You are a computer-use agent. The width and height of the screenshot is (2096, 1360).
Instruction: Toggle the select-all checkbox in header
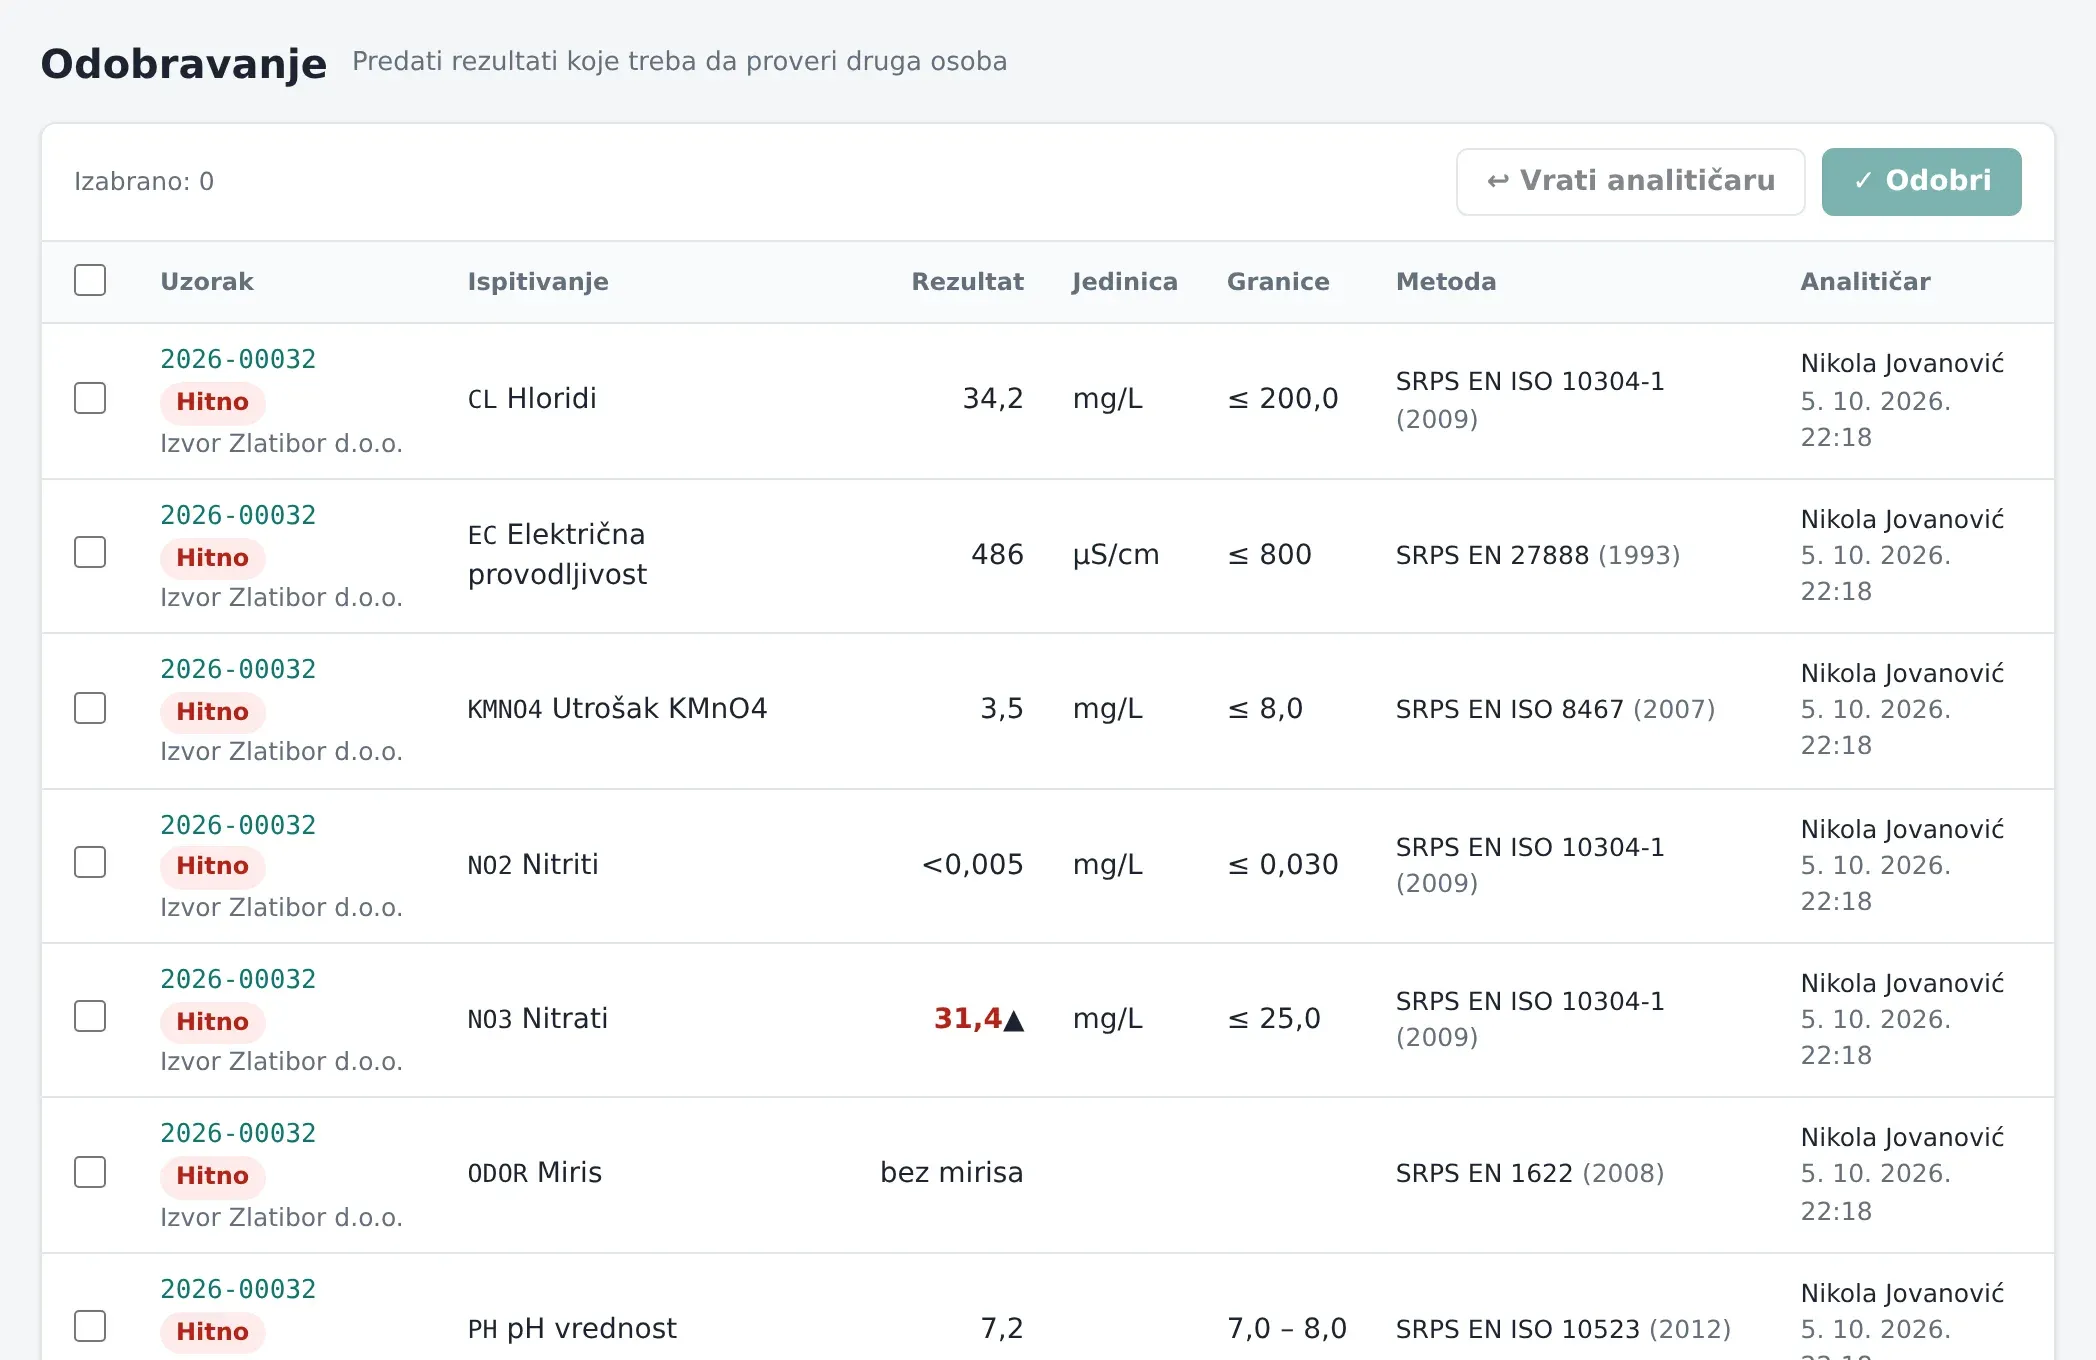pos(90,280)
